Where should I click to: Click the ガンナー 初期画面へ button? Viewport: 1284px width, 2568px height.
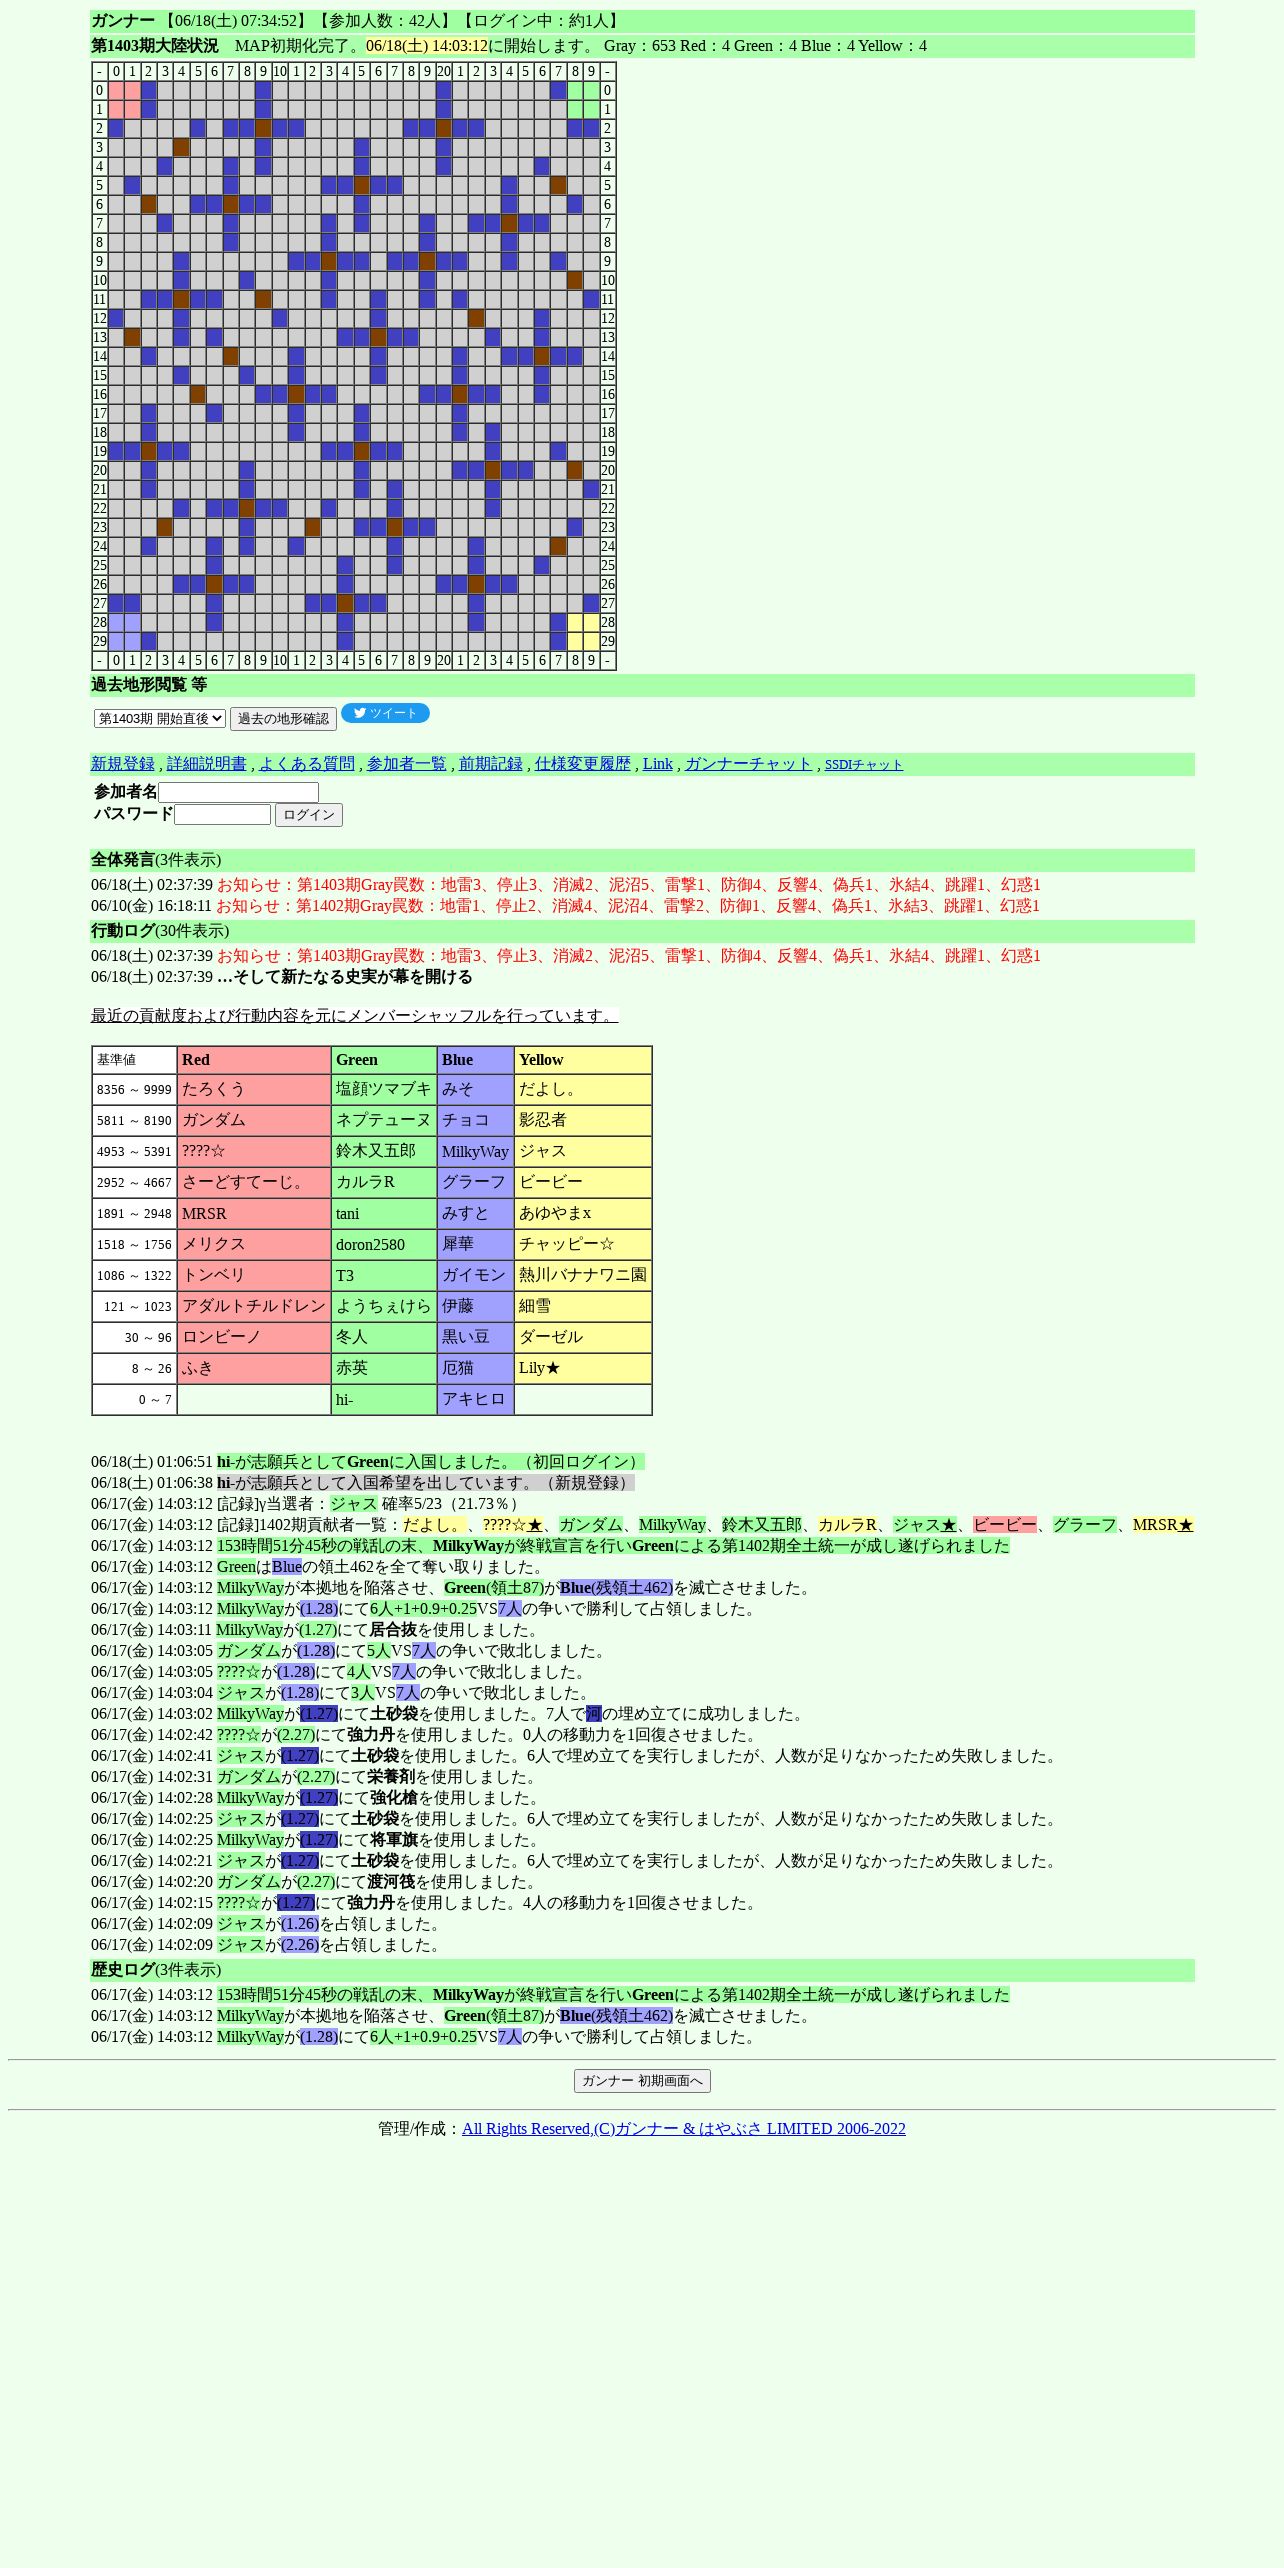coord(642,2081)
